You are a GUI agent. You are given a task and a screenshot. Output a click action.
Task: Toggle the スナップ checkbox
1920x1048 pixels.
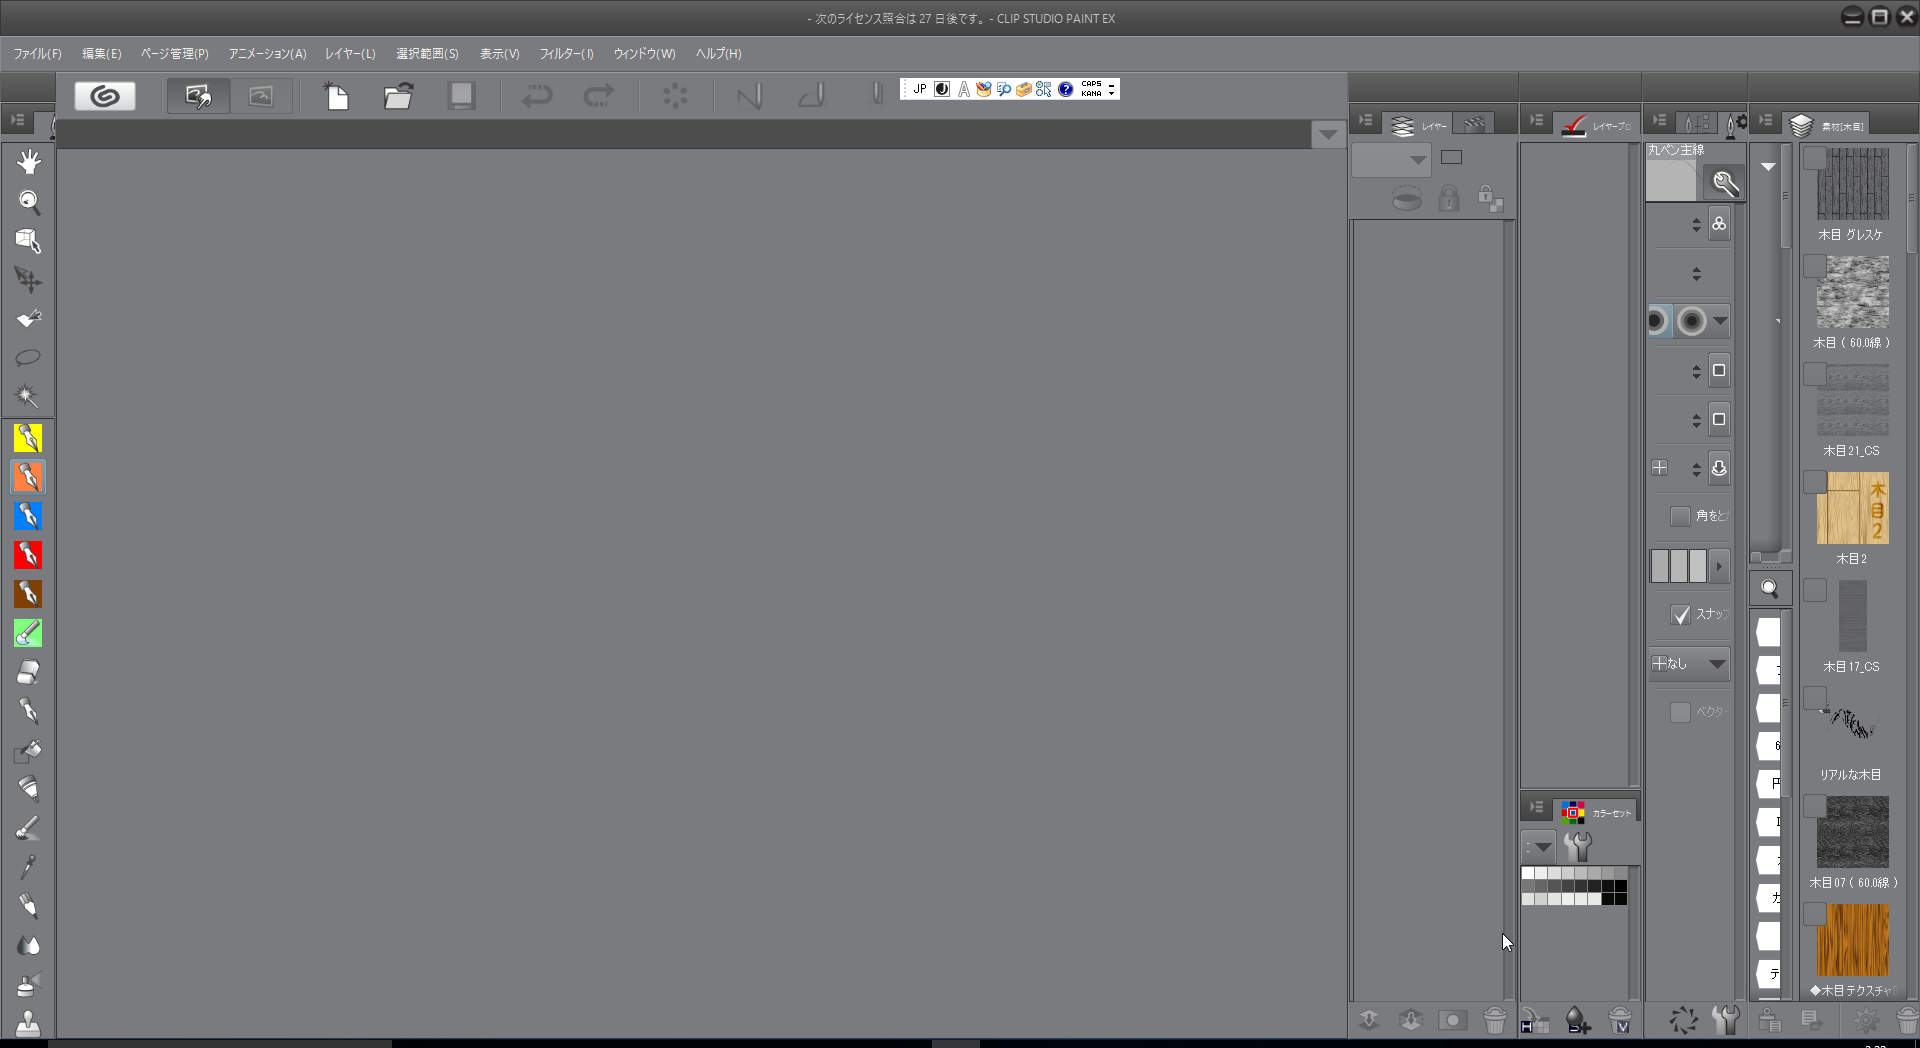(x=1680, y=615)
